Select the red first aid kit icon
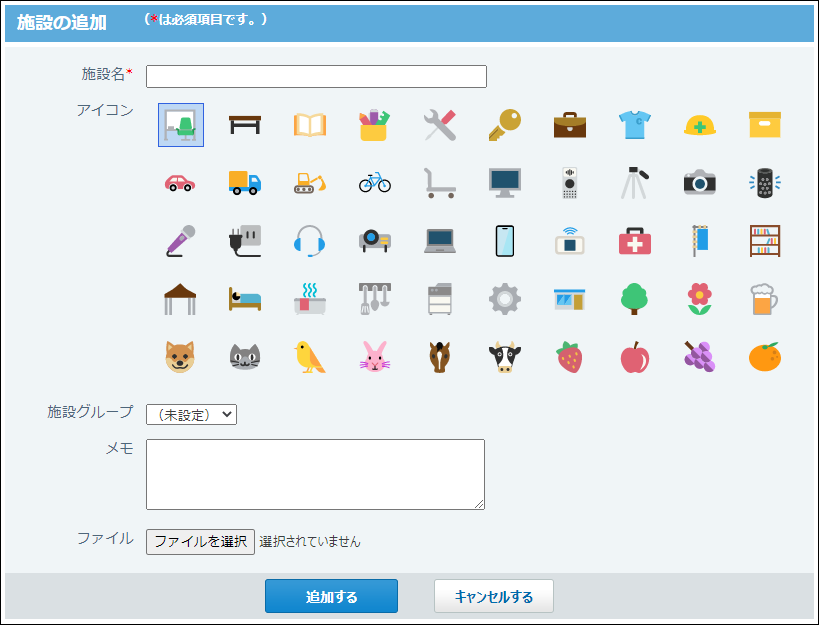819x625 pixels. tap(635, 241)
